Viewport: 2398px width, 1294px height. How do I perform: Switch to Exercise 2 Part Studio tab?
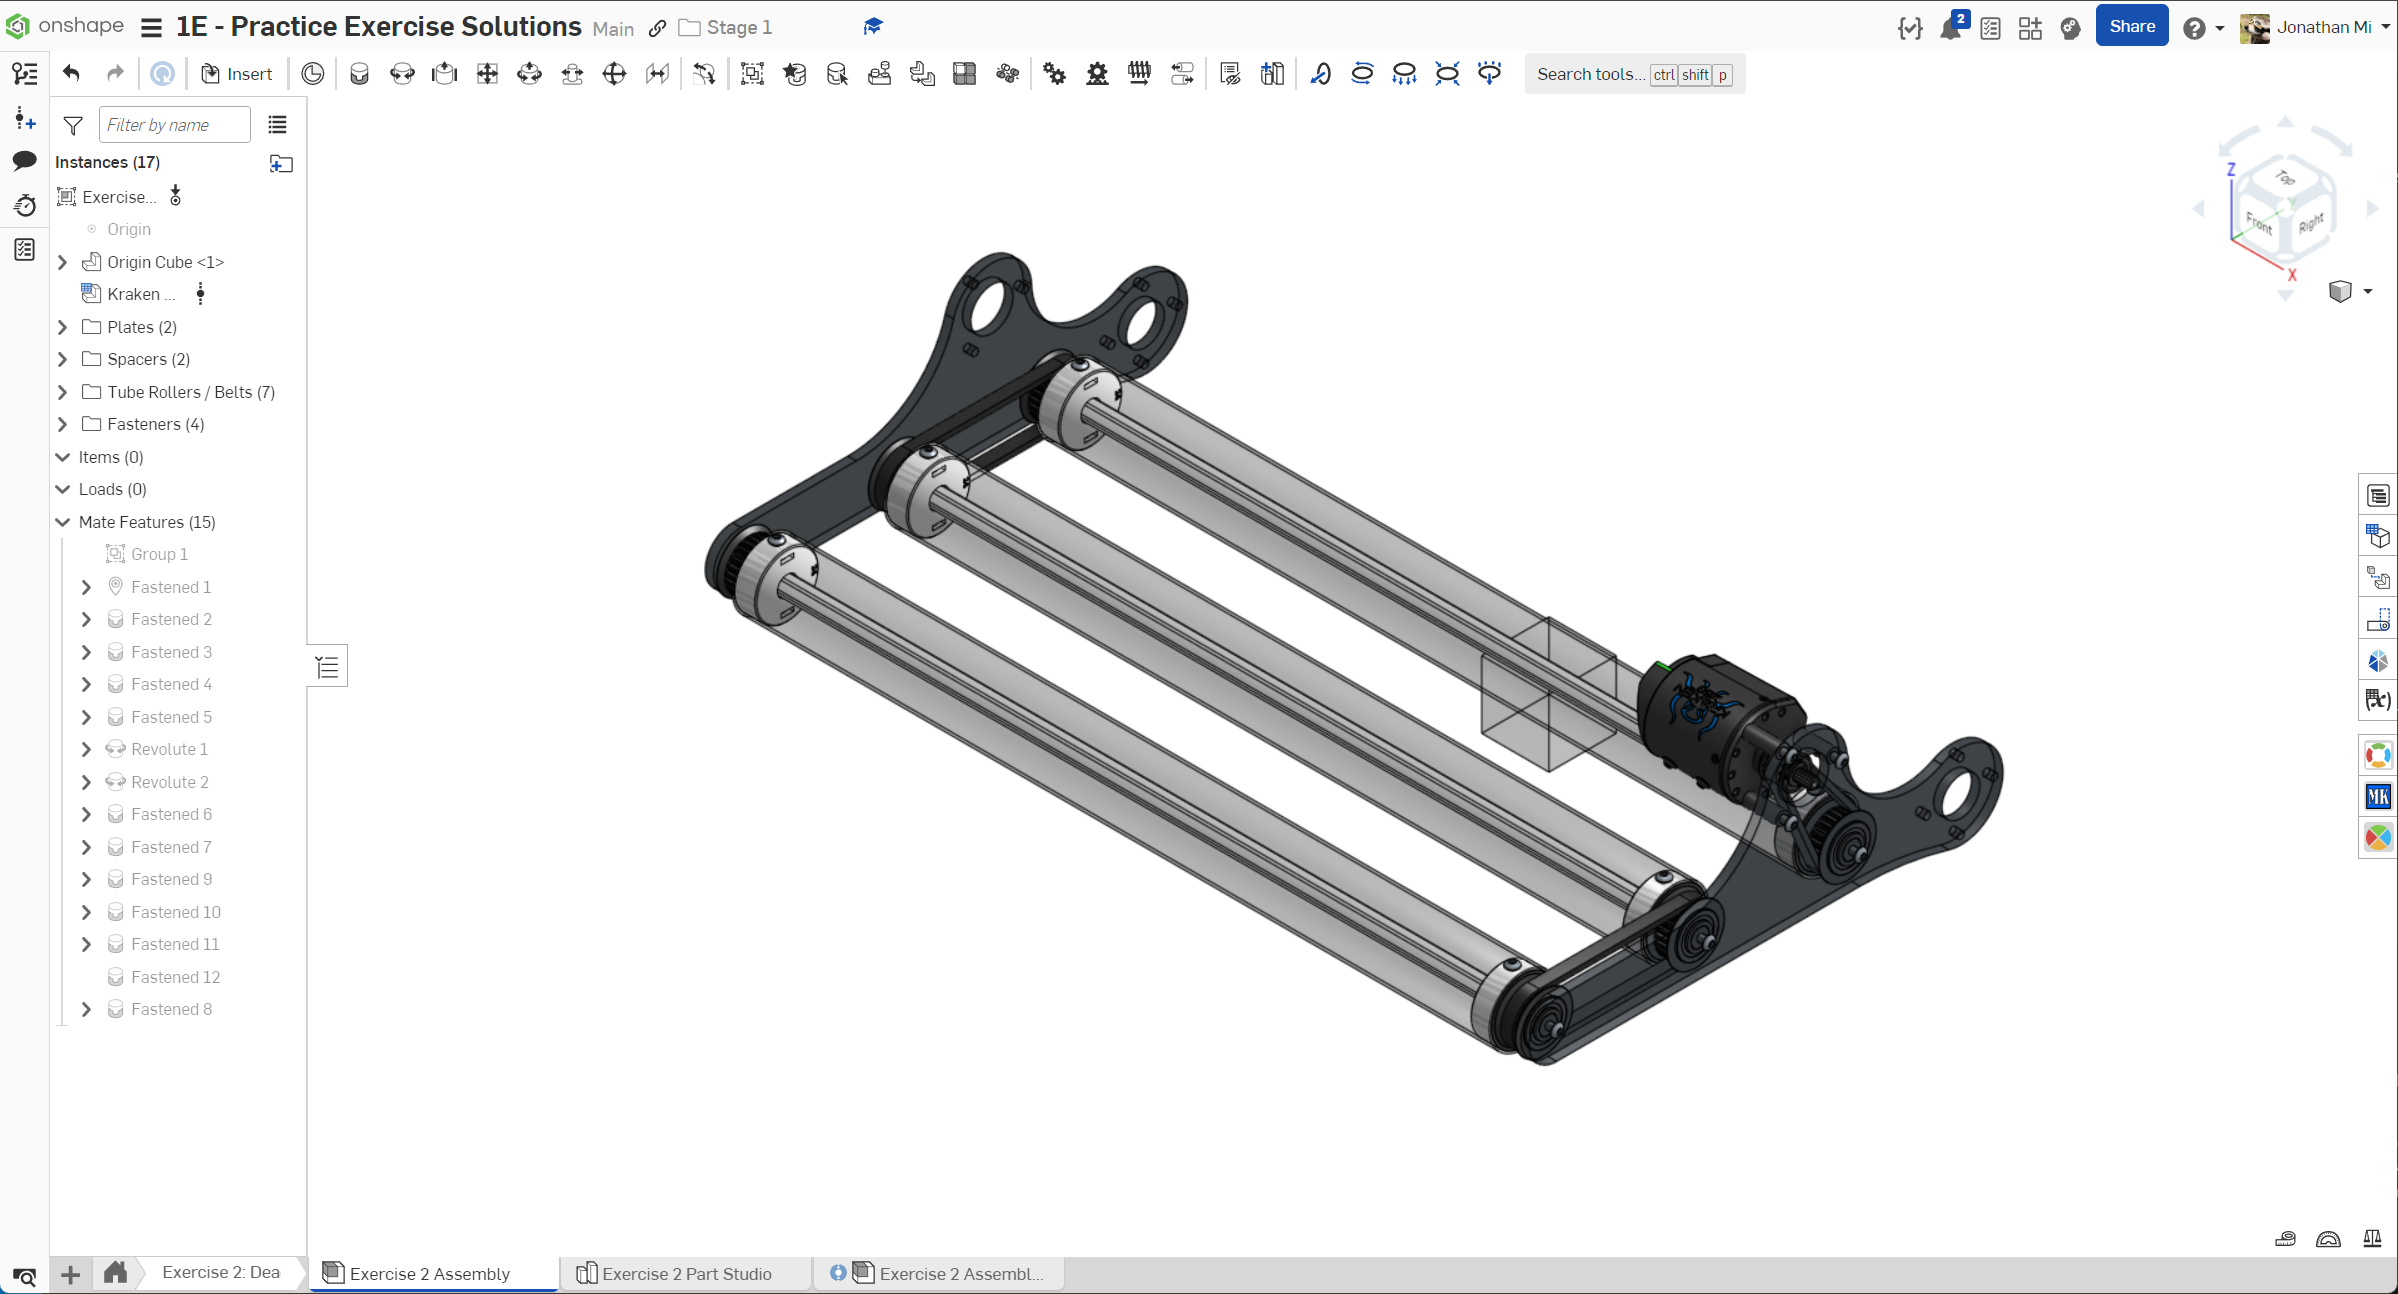(x=686, y=1273)
